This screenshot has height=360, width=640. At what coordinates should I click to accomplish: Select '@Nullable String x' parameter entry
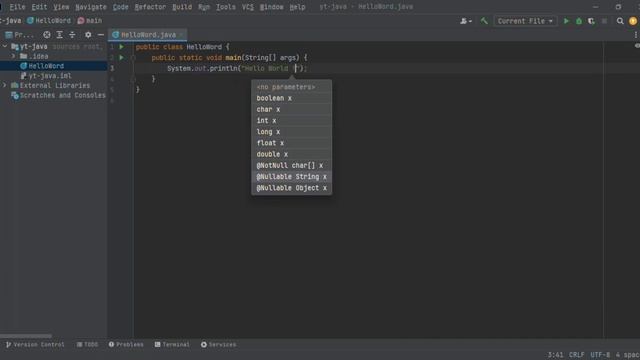(x=291, y=177)
